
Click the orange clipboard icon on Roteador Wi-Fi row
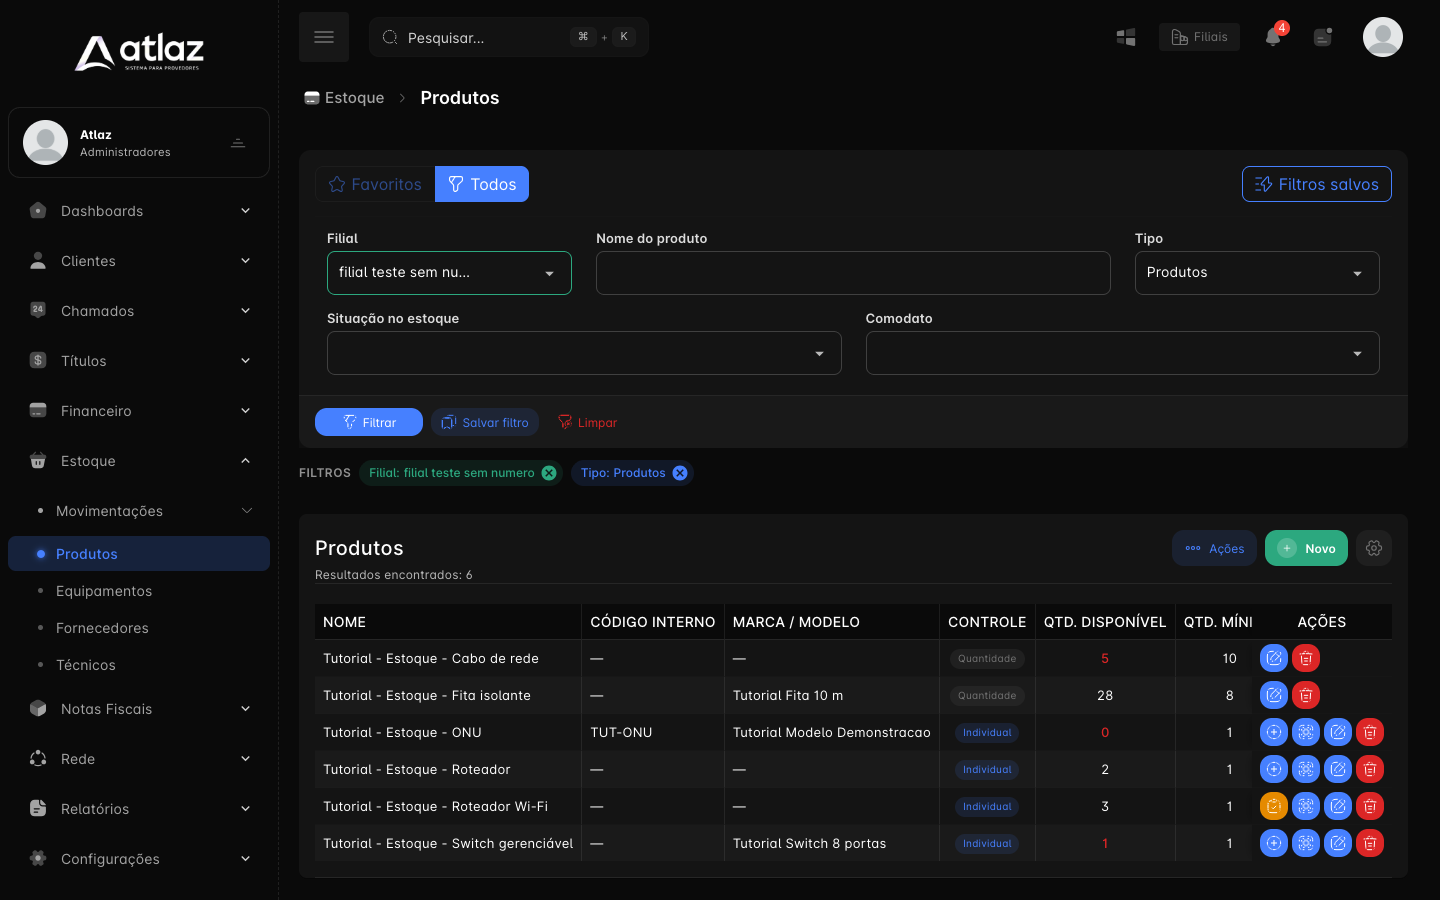pyautogui.click(x=1274, y=806)
